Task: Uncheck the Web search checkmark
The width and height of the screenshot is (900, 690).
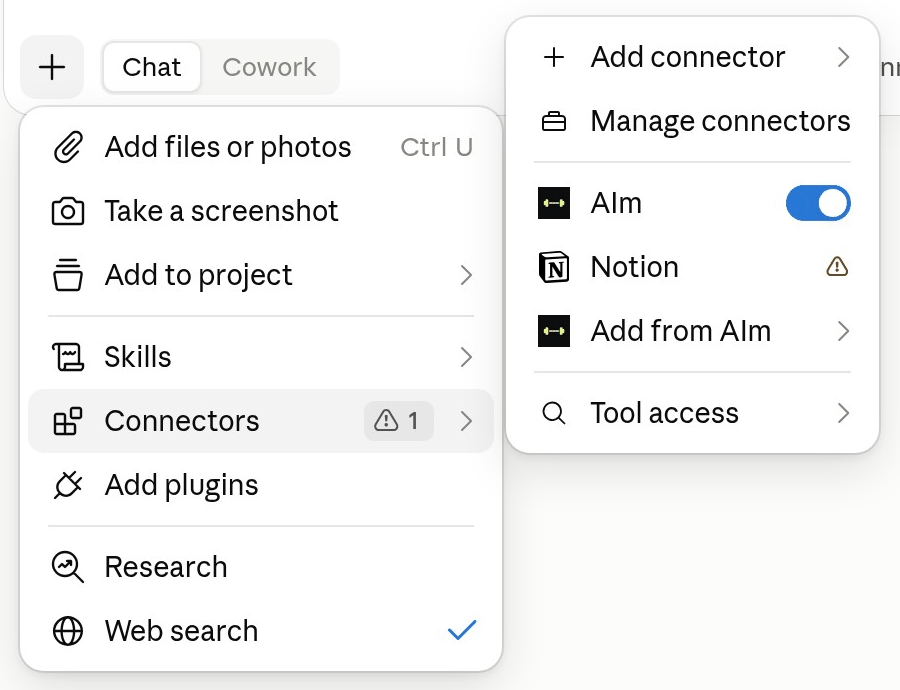Action: pyautogui.click(x=462, y=630)
